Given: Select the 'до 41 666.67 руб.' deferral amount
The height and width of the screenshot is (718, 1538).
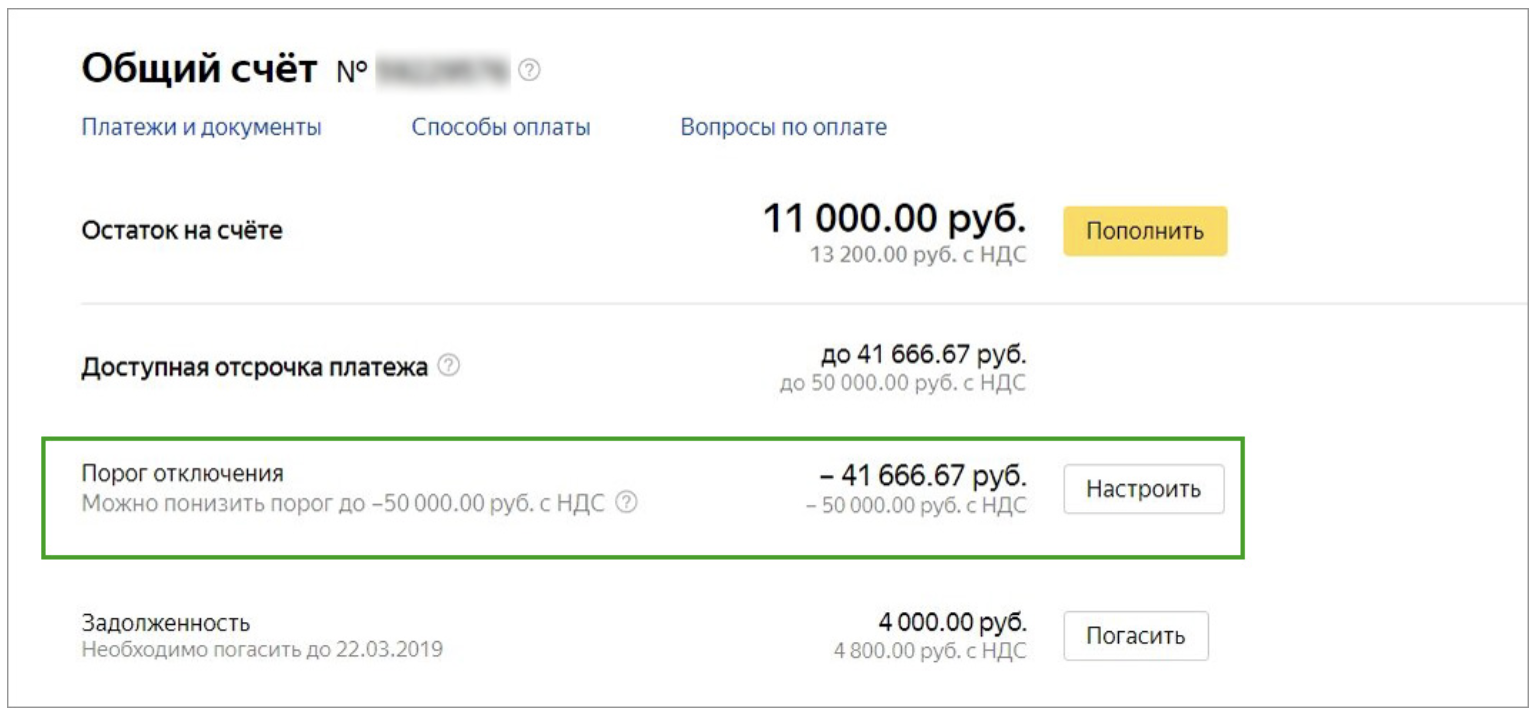Looking at the screenshot, I should coord(923,355).
